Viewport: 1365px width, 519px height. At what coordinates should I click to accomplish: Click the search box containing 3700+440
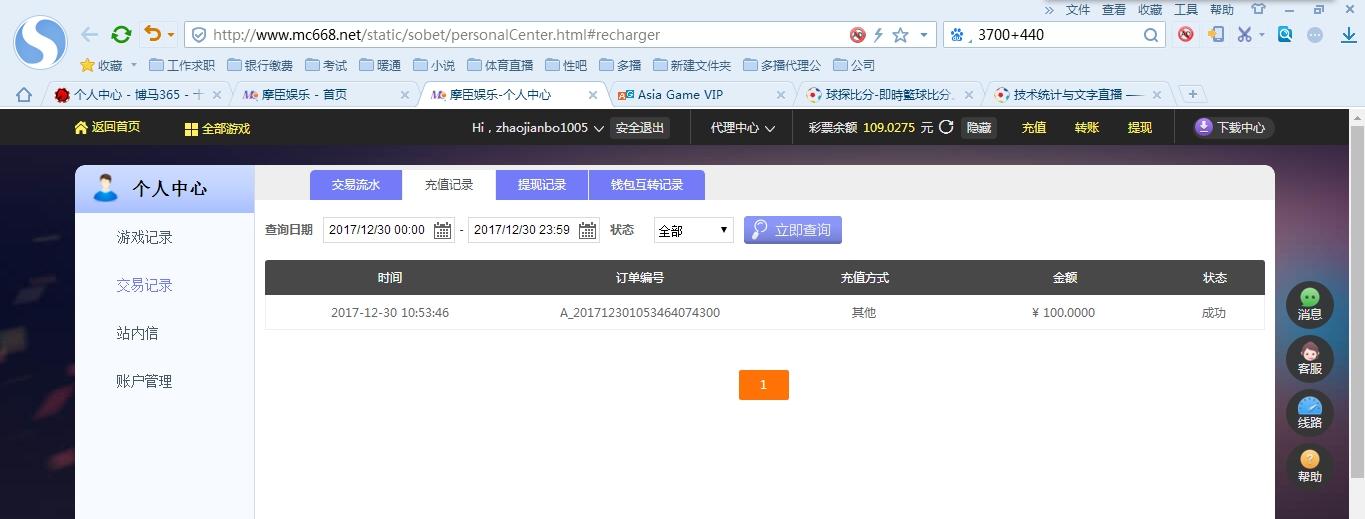pyautogui.click(x=1055, y=35)
